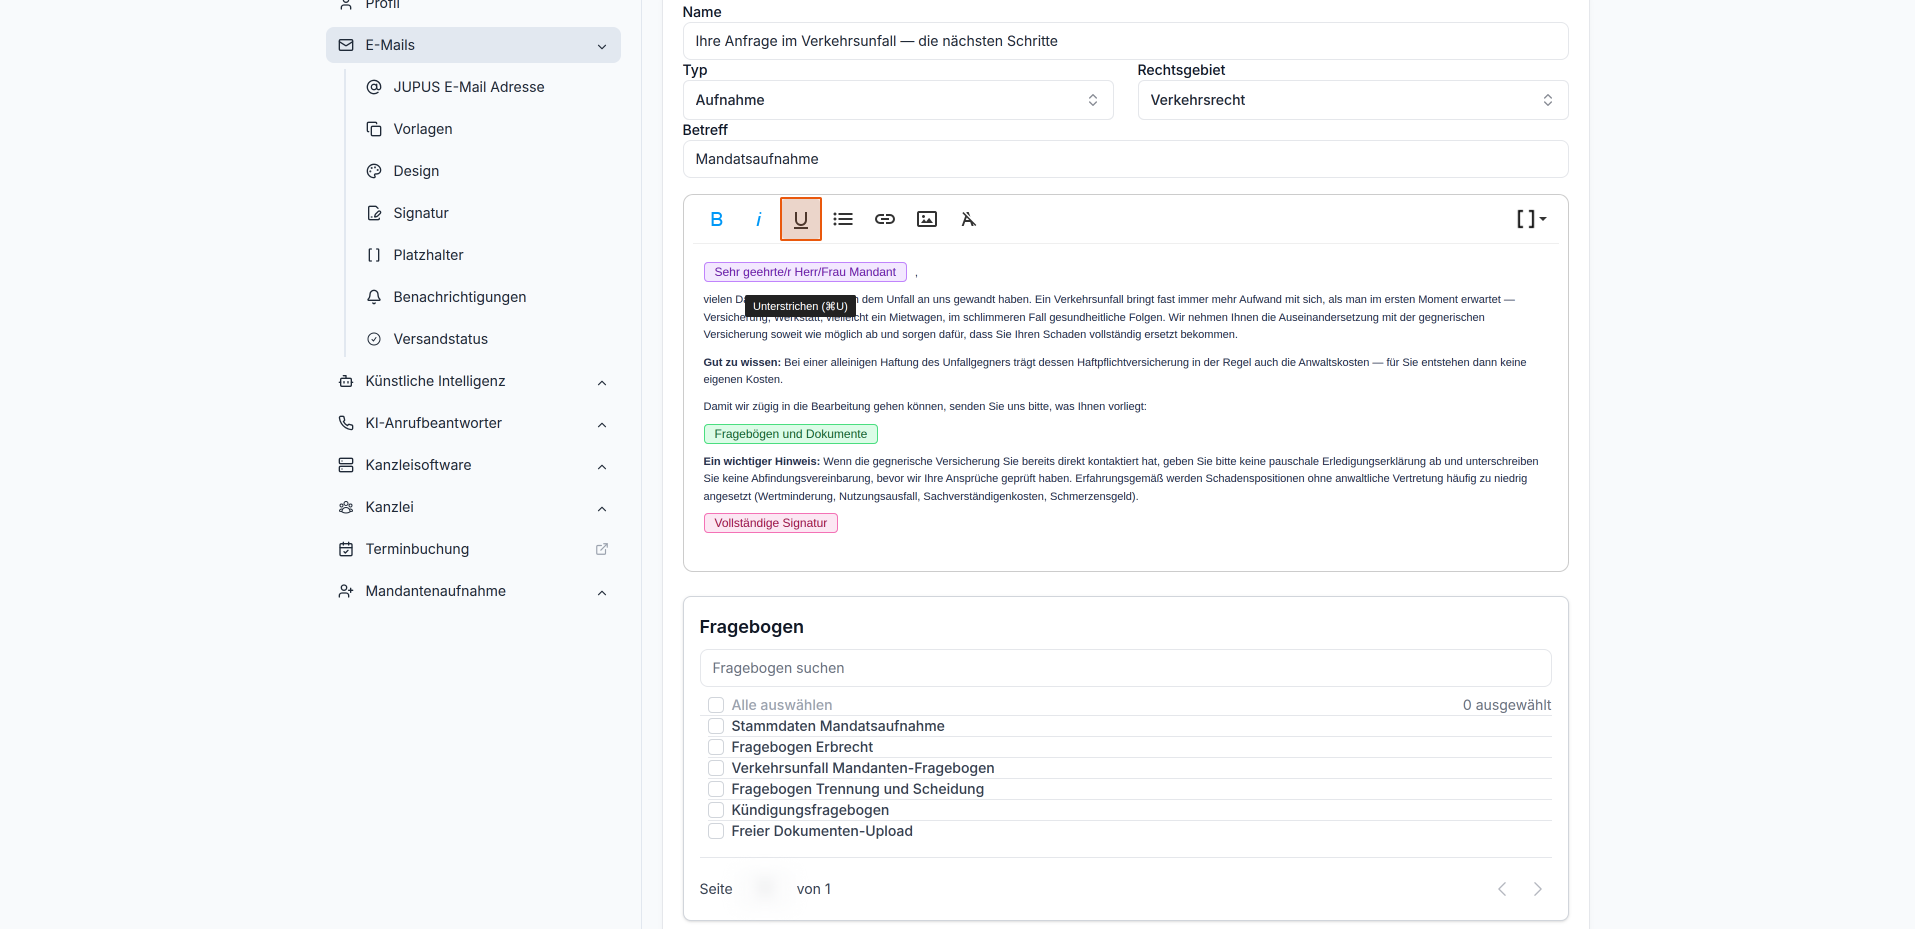Check Fragebogen Trennung und Scheidung
The height and width of the screenshot is (929, 1915).
pos(716,789)
